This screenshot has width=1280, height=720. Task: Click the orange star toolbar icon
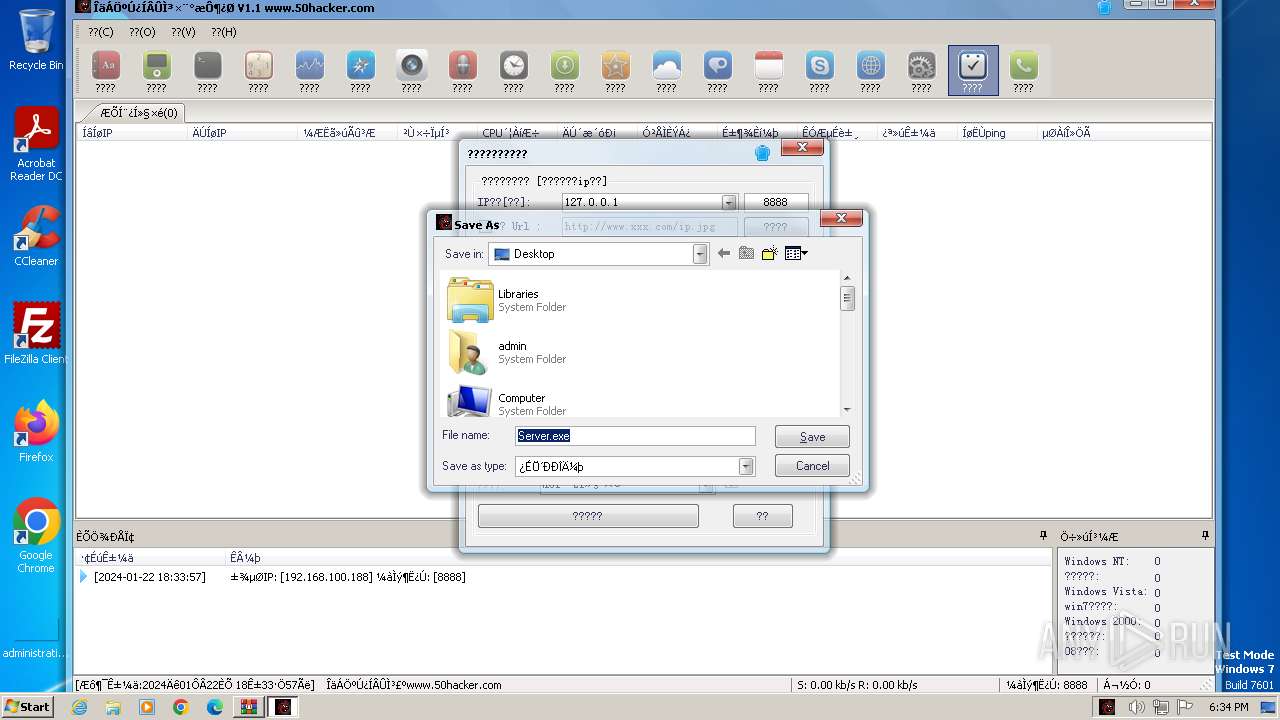click(615, 67)
